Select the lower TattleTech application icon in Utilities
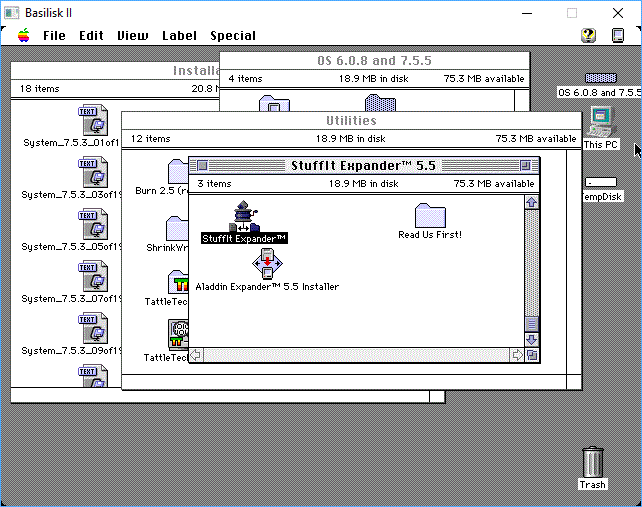 pos(179,334)
